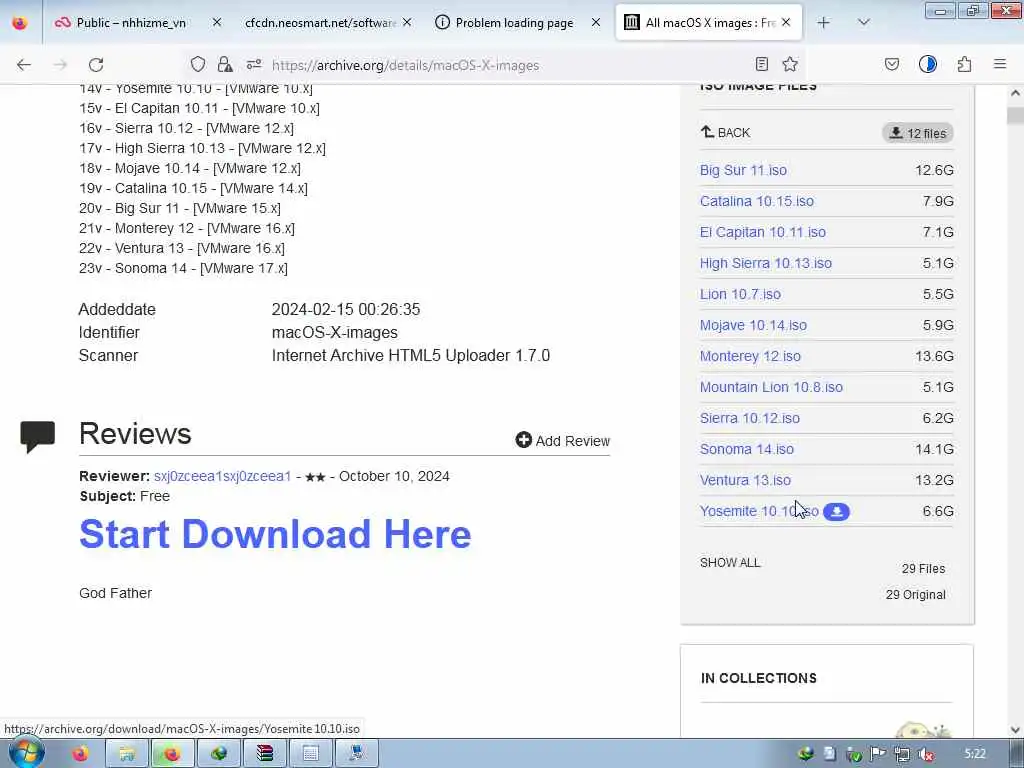1024x768 pixels.
Task: Save page to Pocket
Action: (x=891, y=64)
